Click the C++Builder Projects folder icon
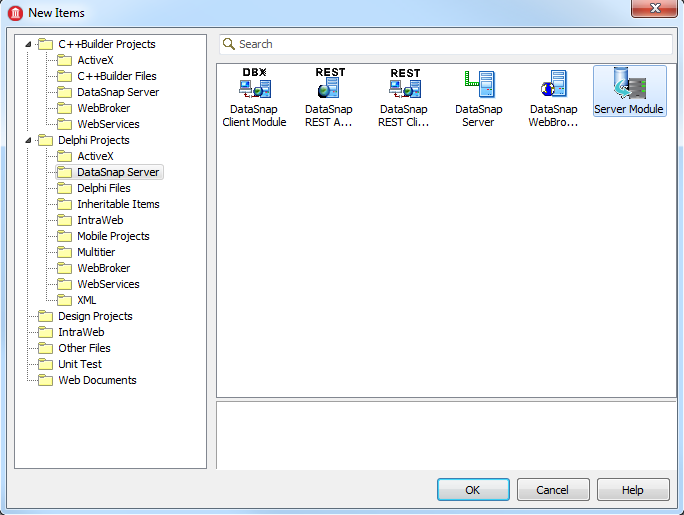Image resolution: width=684 pixels, height=515 pixels. [x=45, y=44]
